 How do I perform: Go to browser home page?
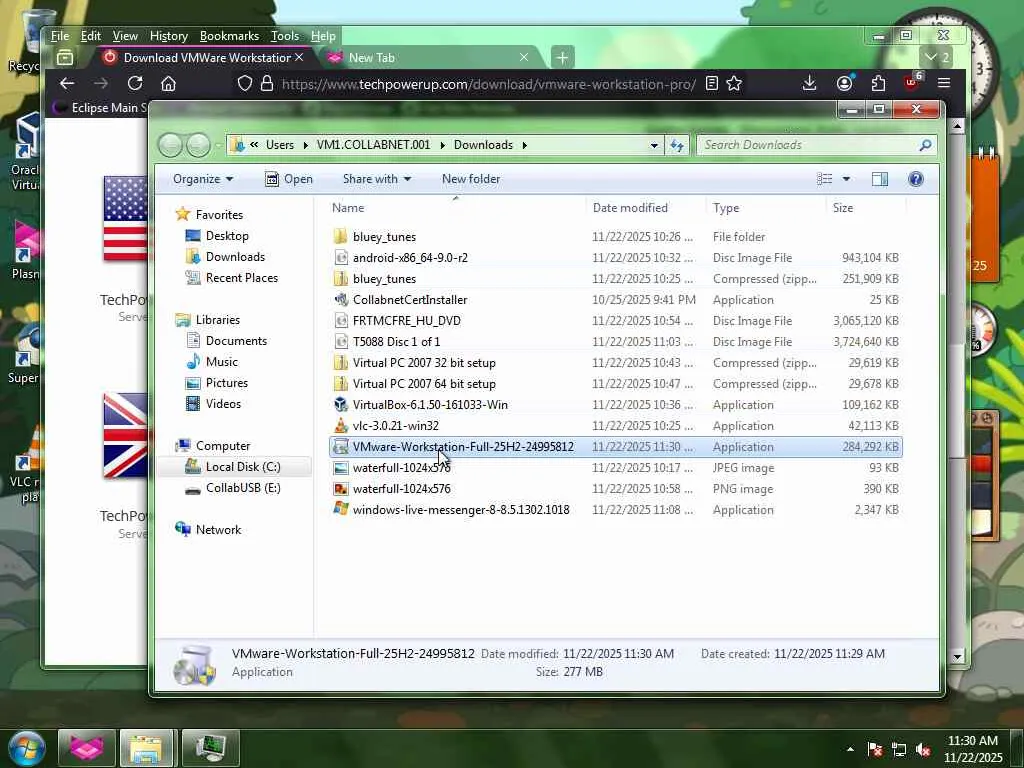coord(168,84)
